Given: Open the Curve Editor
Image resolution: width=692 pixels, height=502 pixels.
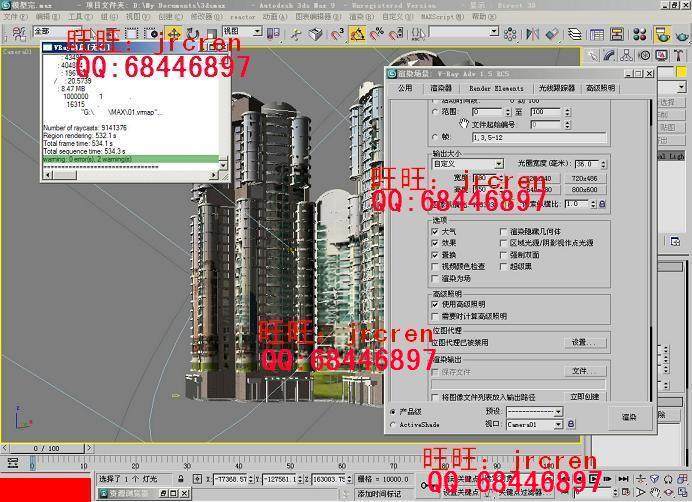Looking at the screenshot, I should [597, 34].
